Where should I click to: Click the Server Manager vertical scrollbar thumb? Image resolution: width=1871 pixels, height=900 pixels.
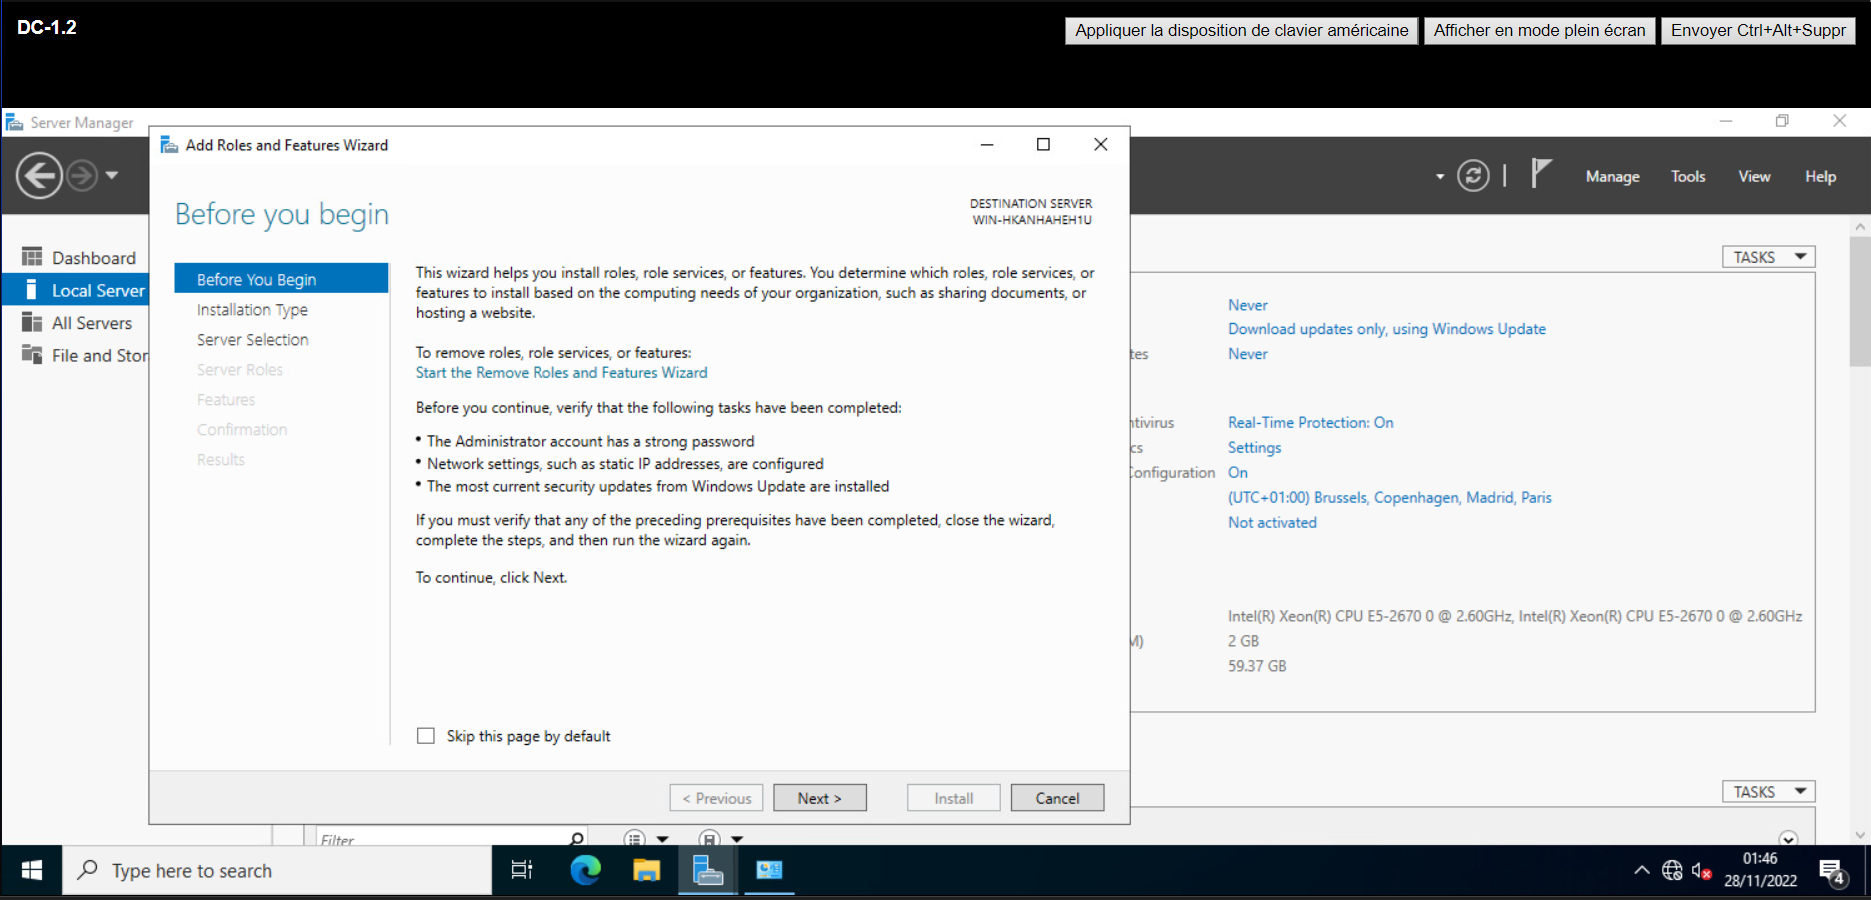pyautogui.click(x=1860, y=301)
